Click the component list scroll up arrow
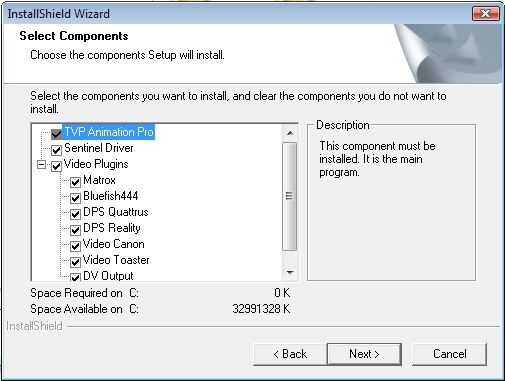 tap(290, 133)
